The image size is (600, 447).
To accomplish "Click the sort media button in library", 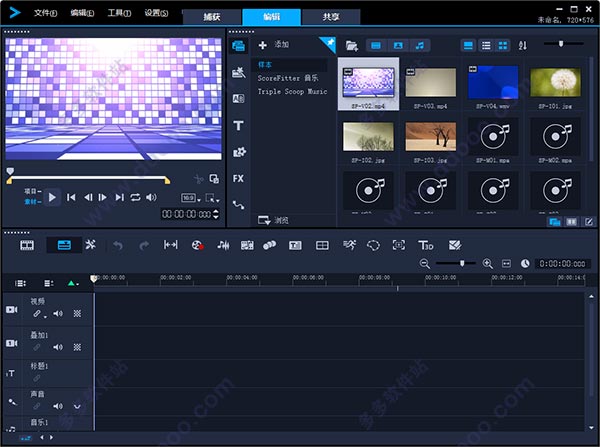I will tap(523, 45).
